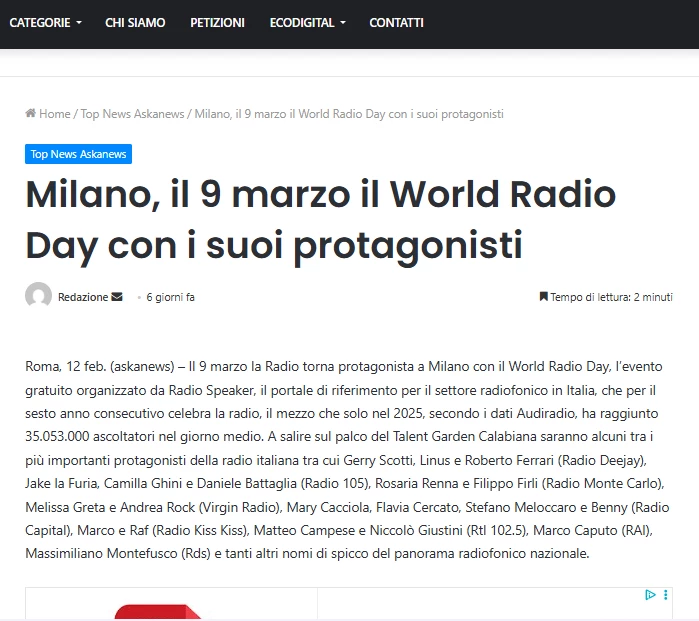
Task: Click the bookmark icon near reading time
Action: (544, 297)
